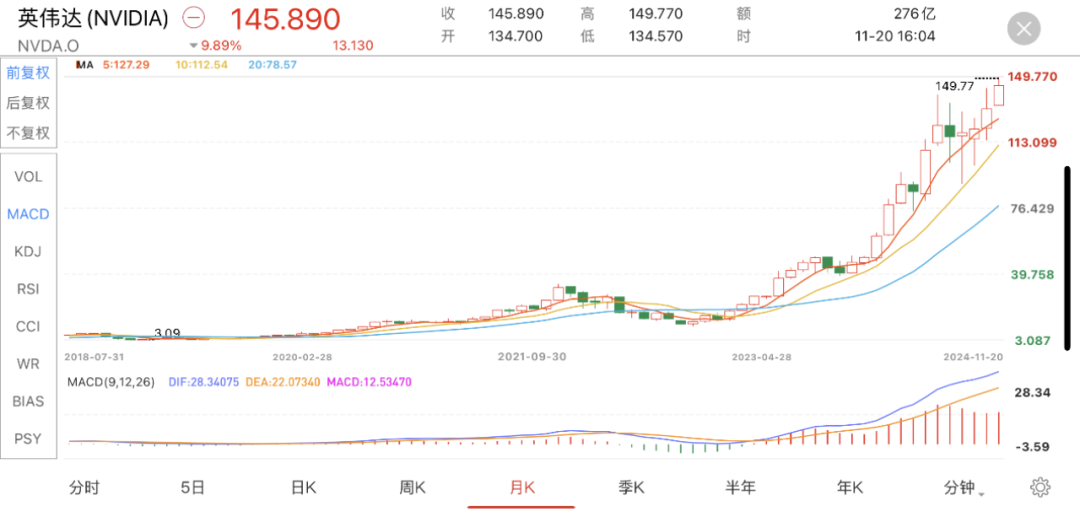
Task: Click the 2020-02-28 date label
Action: 302,357
